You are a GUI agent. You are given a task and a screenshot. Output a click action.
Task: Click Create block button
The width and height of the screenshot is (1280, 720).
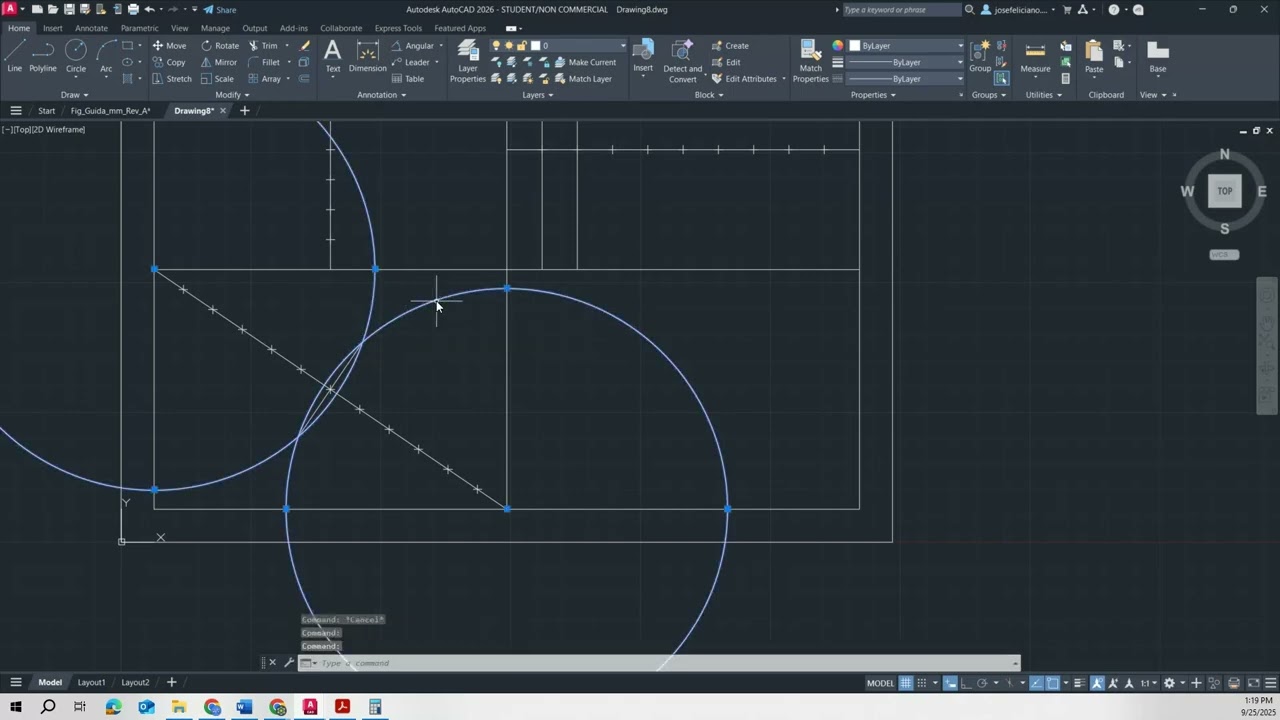(730, 46)
